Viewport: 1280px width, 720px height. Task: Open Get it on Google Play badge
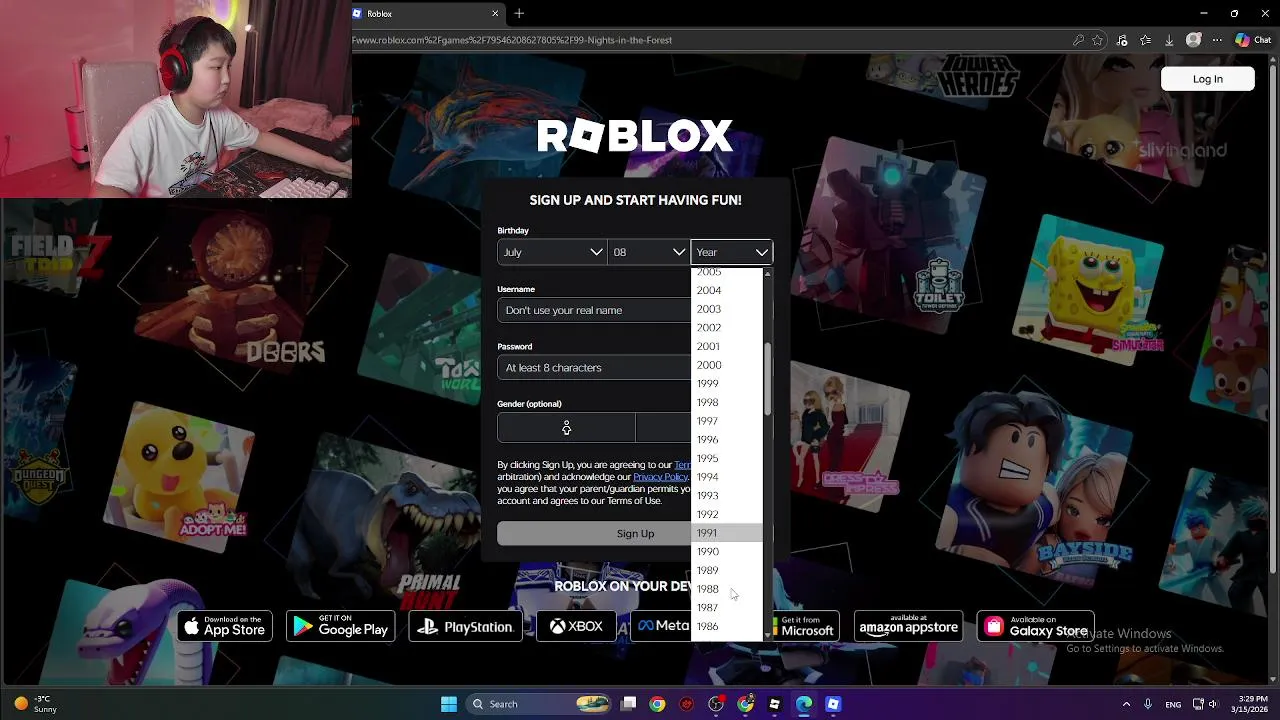pos(341,627)
